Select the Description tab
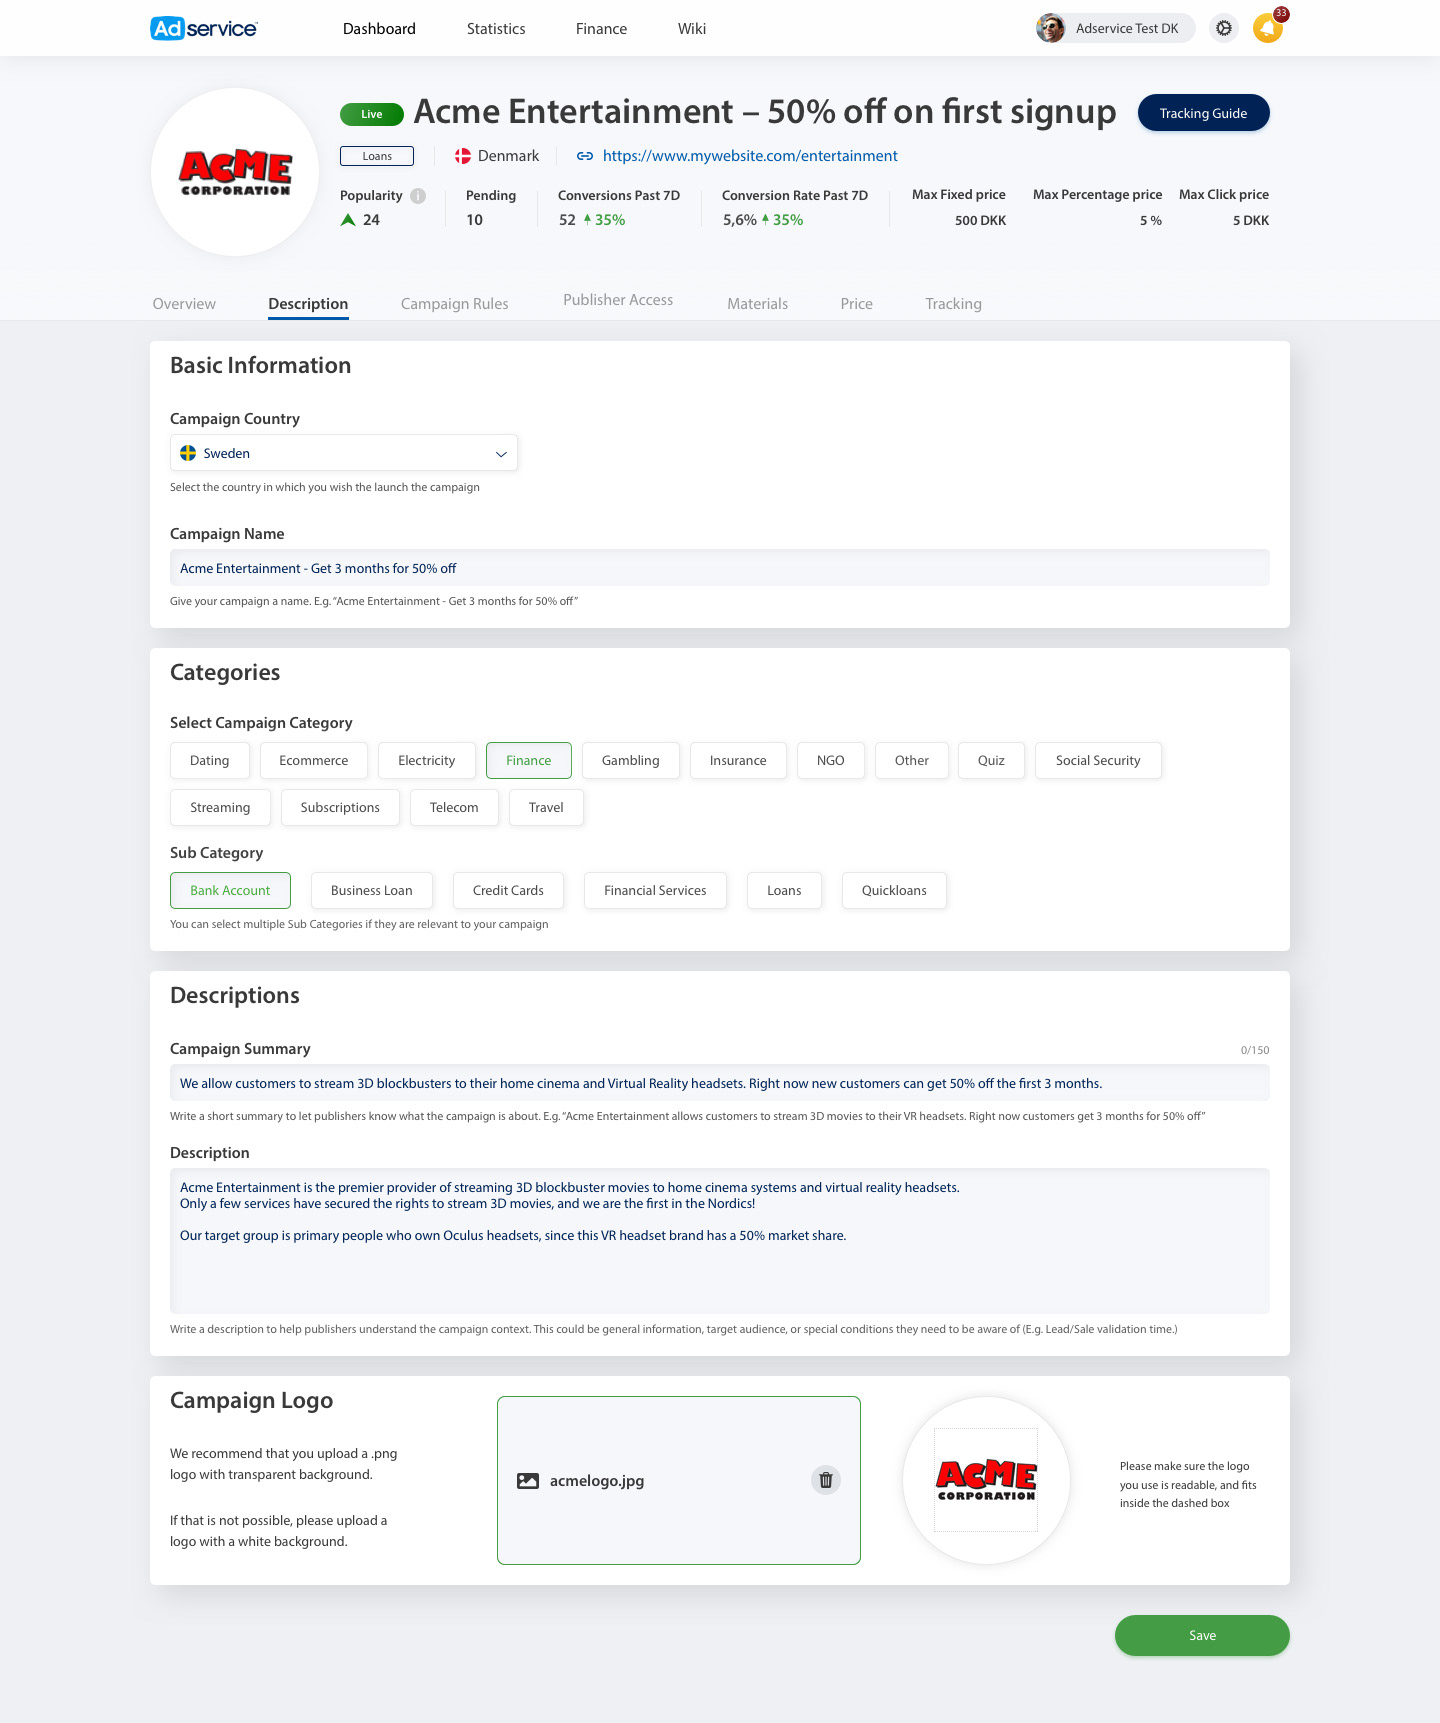The image size is (1440, 1723). pos(308,304)
